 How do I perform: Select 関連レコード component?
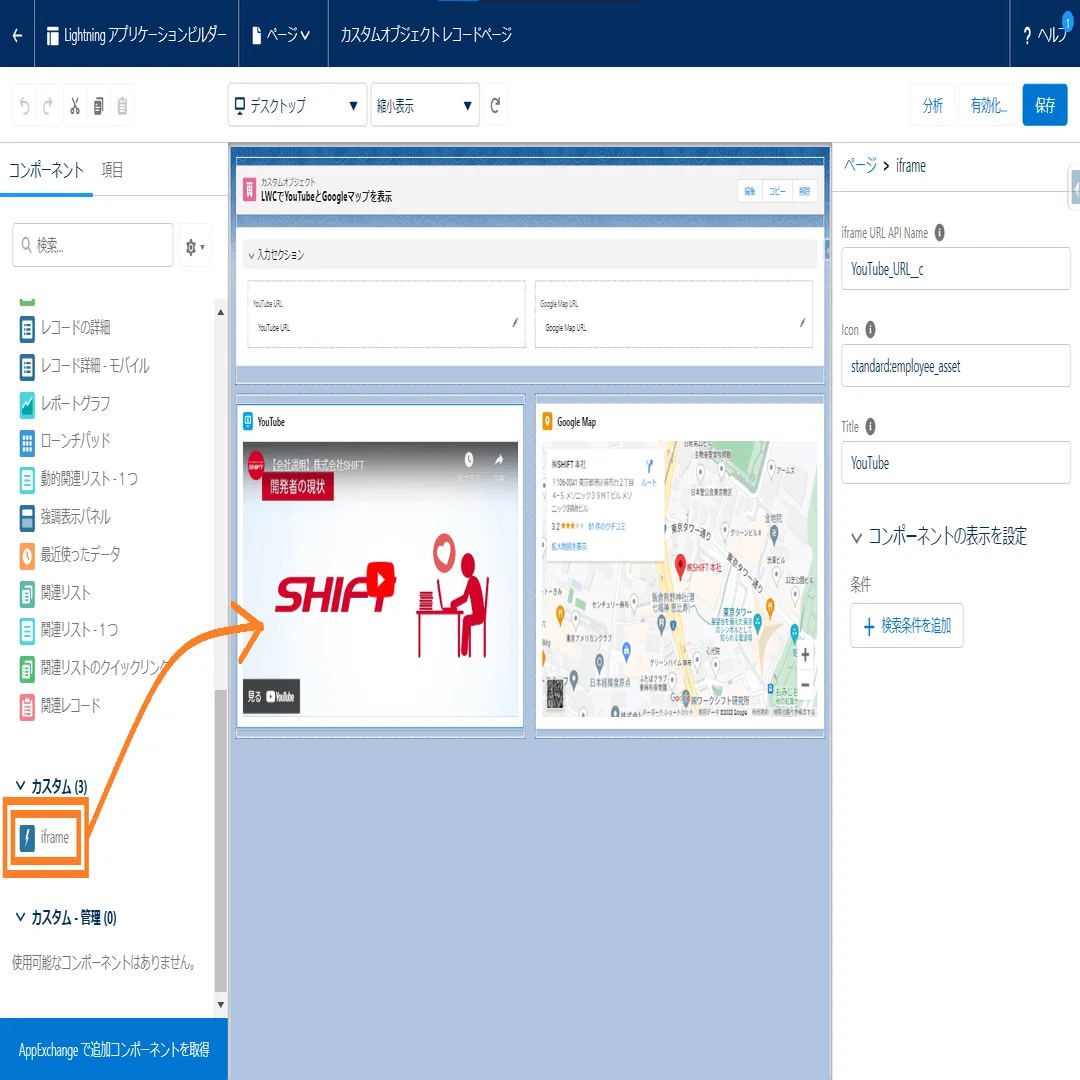[61, 706]
